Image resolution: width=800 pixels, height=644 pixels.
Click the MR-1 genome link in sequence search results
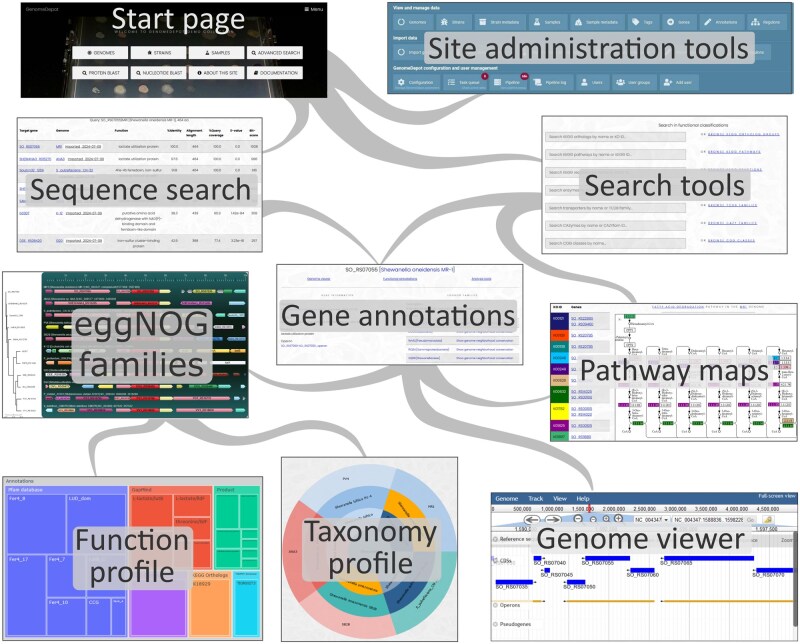point(59,146)
